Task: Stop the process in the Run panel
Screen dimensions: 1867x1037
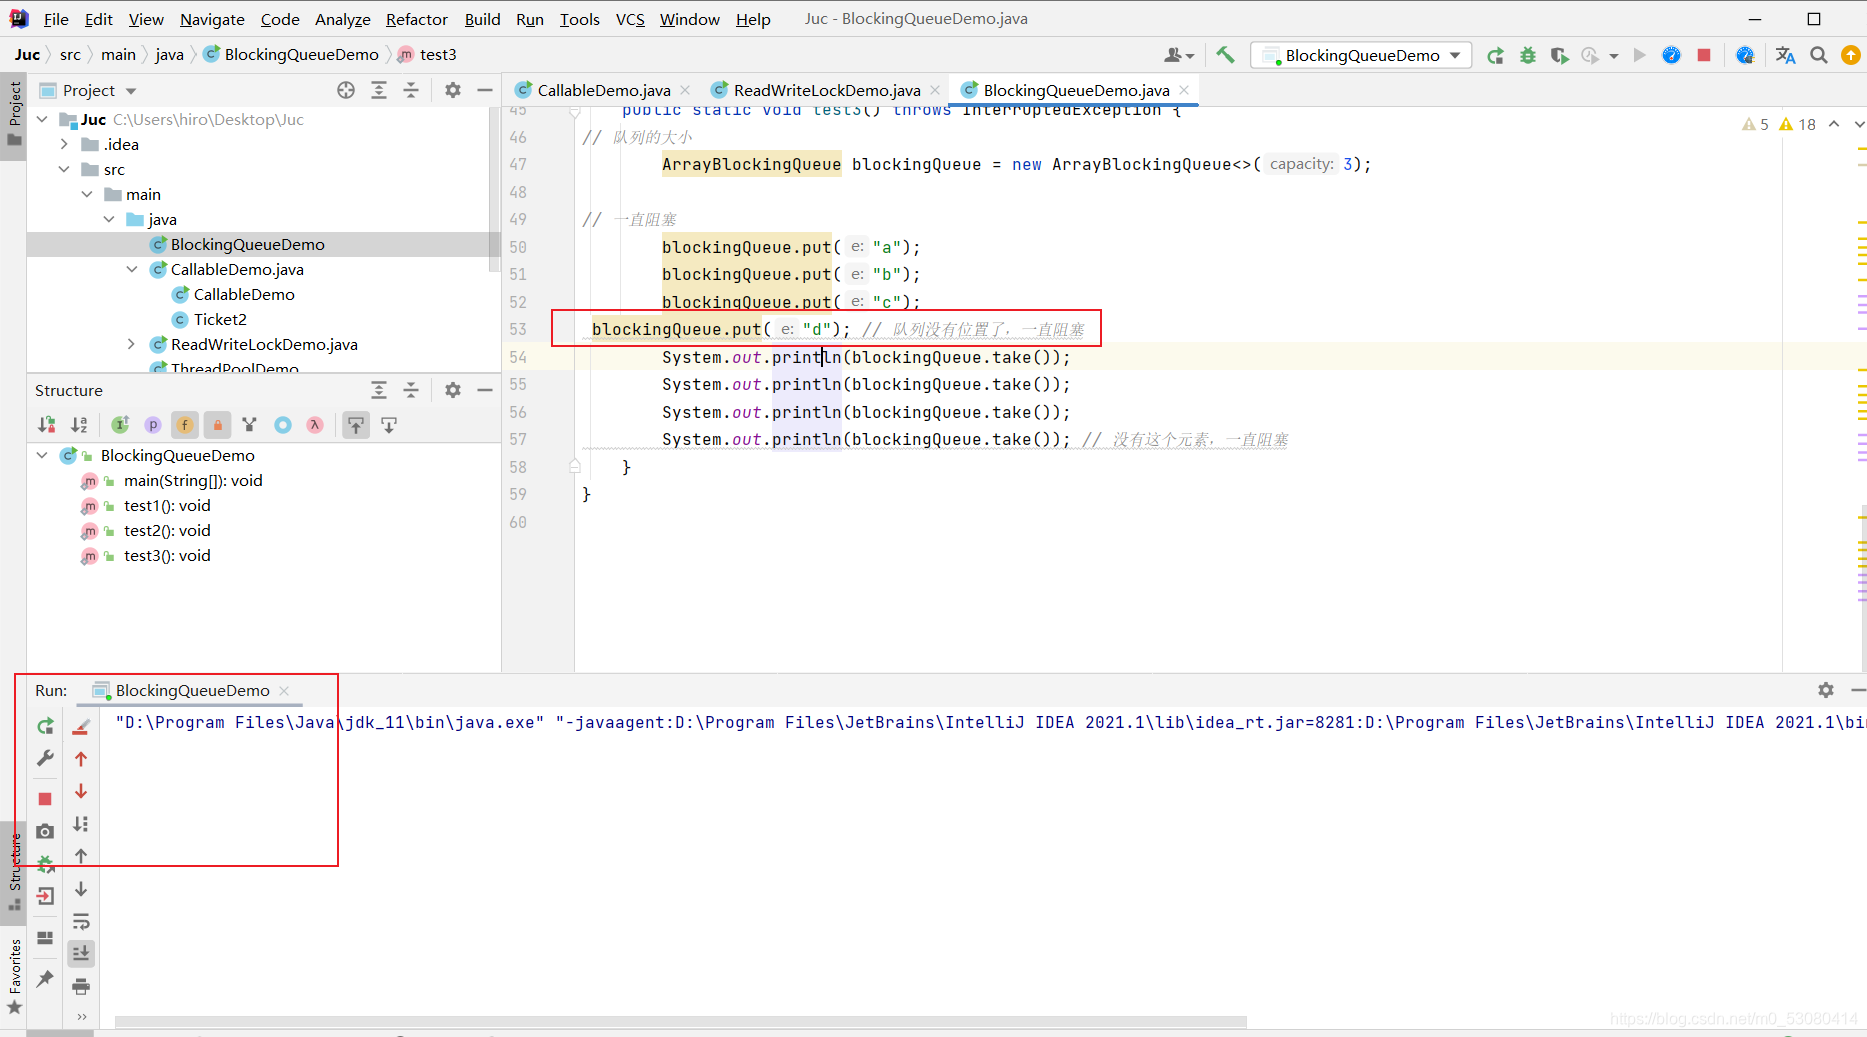Action: (x=45, y=799)
